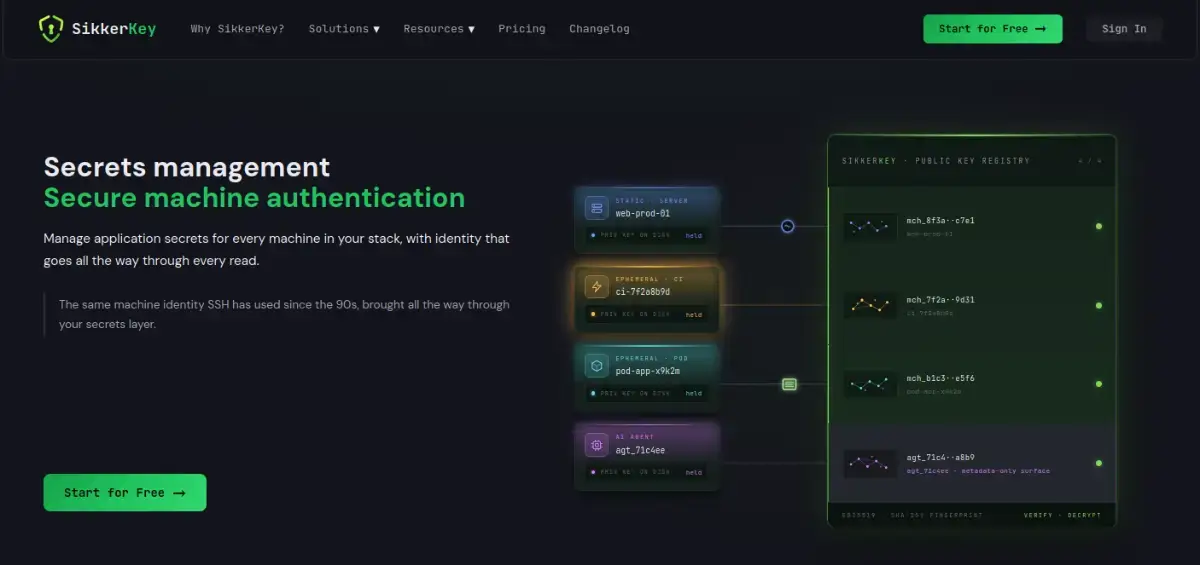Click the Secrets management heading
Viewport: 1200px width, 565px height.
[x=187, y=166]
